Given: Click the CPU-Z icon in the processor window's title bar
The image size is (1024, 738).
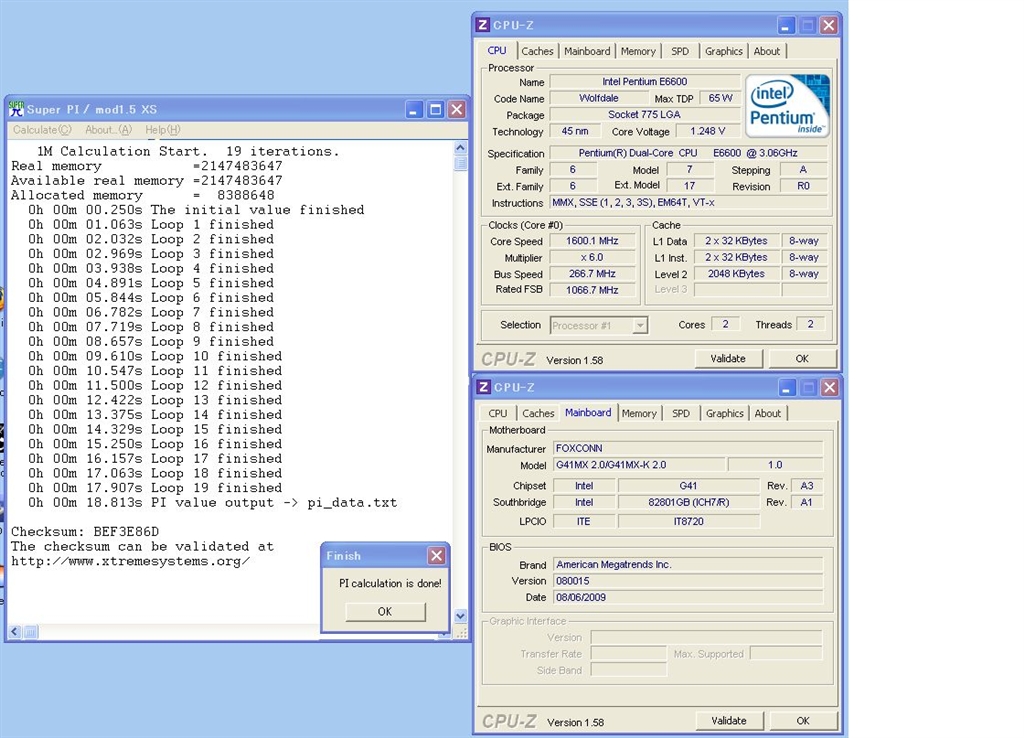Looking at the screenshot, I should point(483,25).
